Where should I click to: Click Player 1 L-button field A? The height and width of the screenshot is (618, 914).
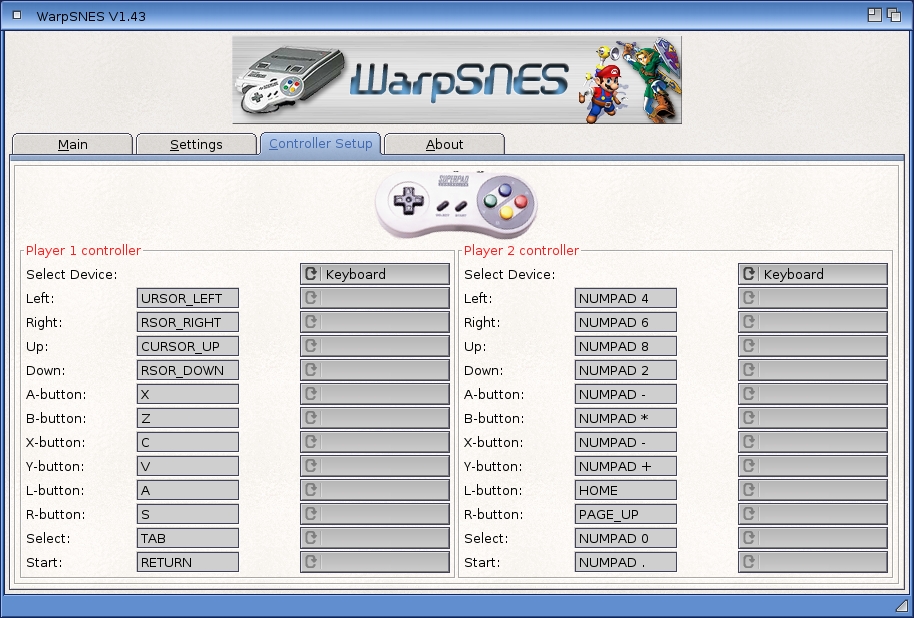tap(188, 490)
